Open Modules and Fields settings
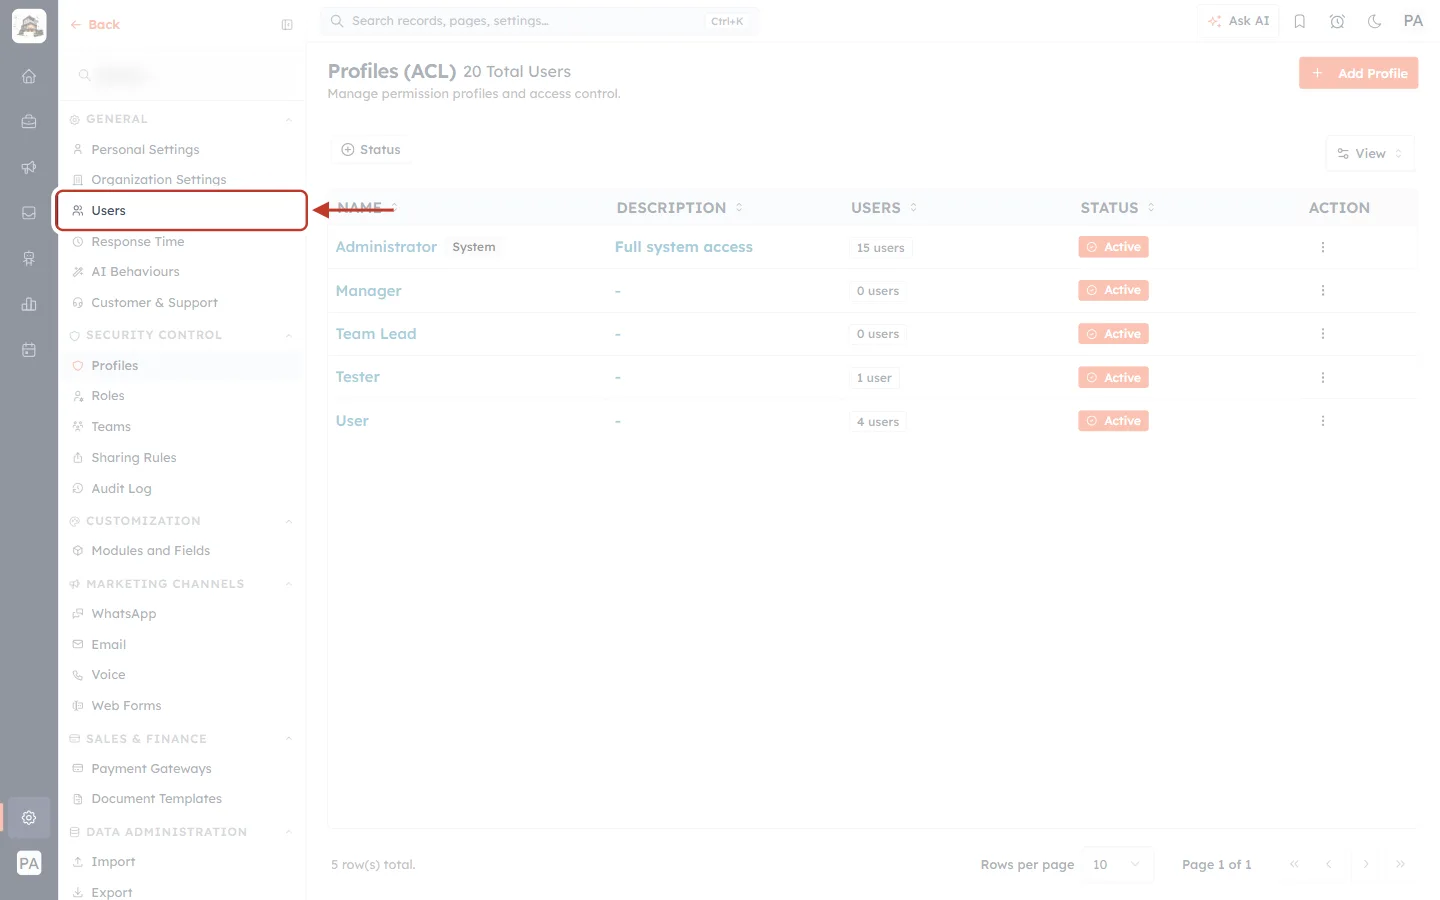 tap(181, 551)
